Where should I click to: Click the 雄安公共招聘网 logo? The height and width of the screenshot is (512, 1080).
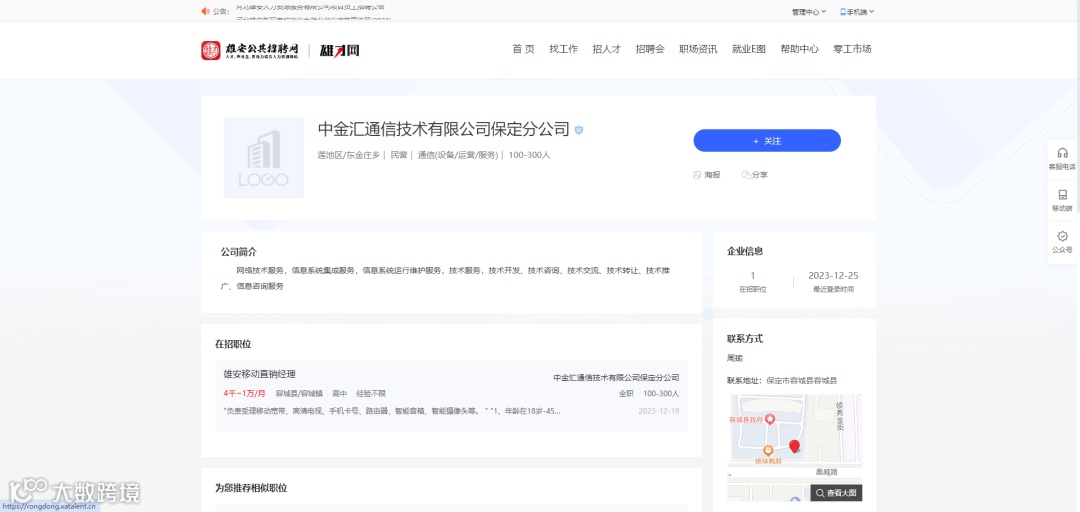point(250,50)
